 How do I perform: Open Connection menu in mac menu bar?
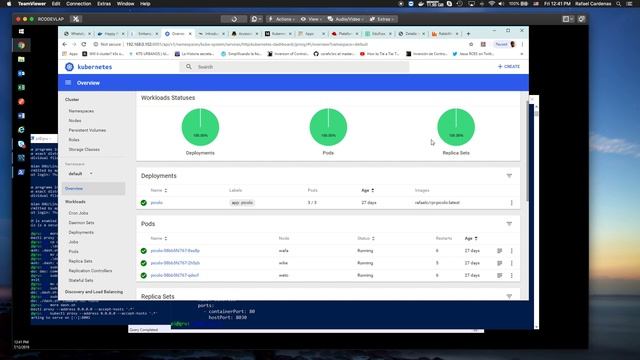point(78,4)
